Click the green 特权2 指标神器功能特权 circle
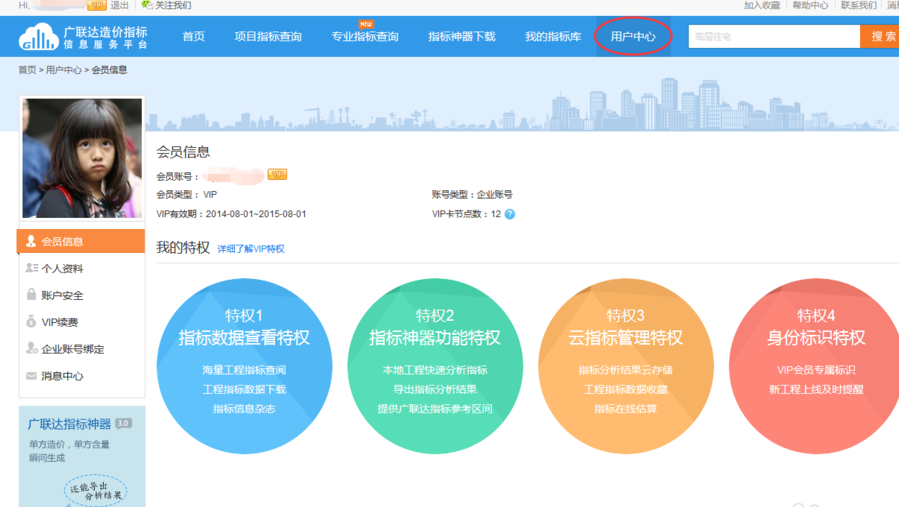899x507 pixels. point(435,366)
